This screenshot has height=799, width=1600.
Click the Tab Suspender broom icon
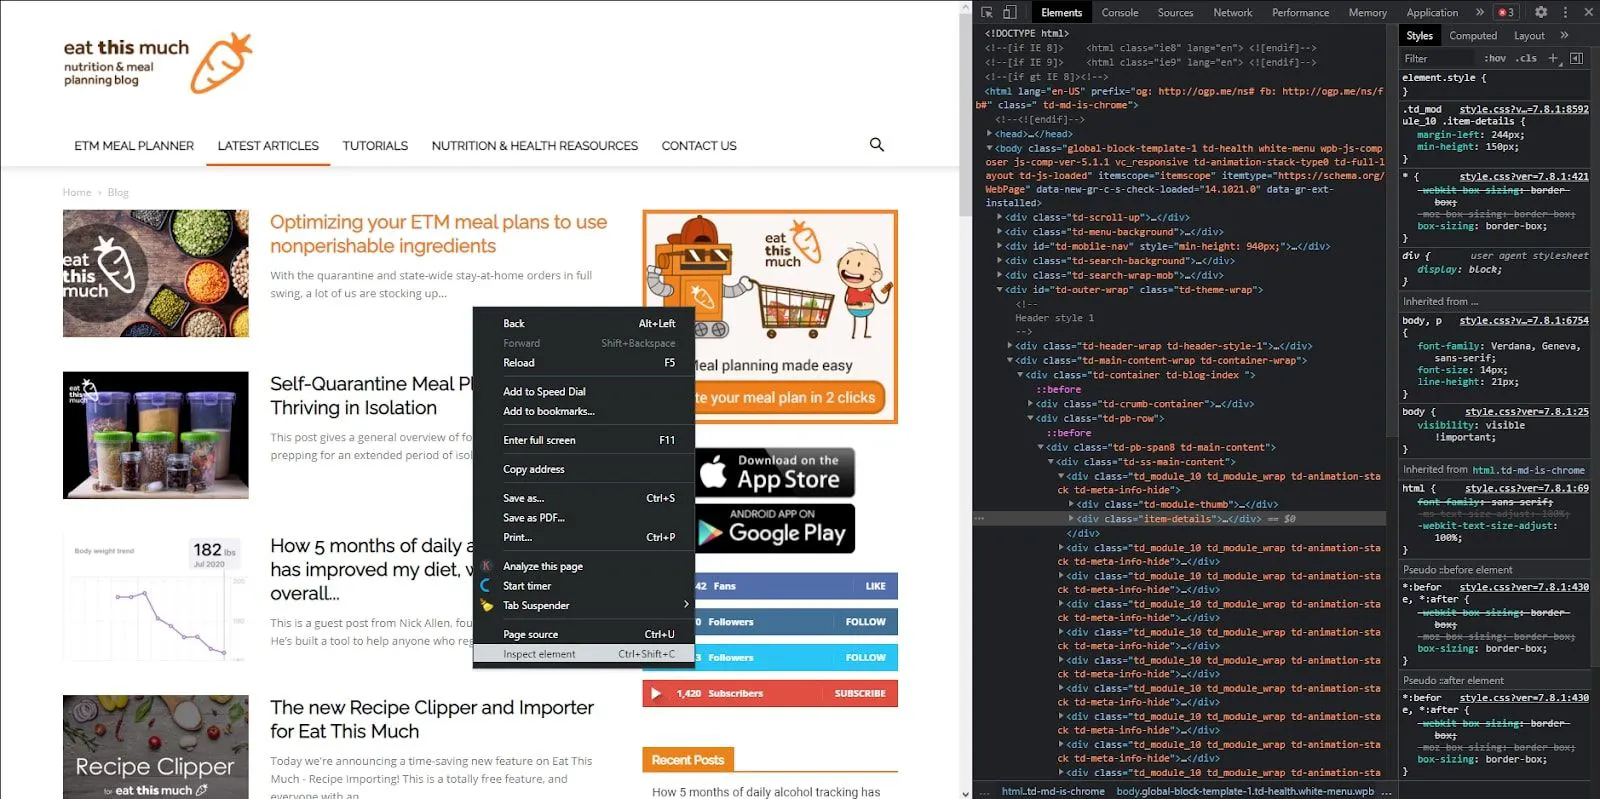(x=487, y=605)
